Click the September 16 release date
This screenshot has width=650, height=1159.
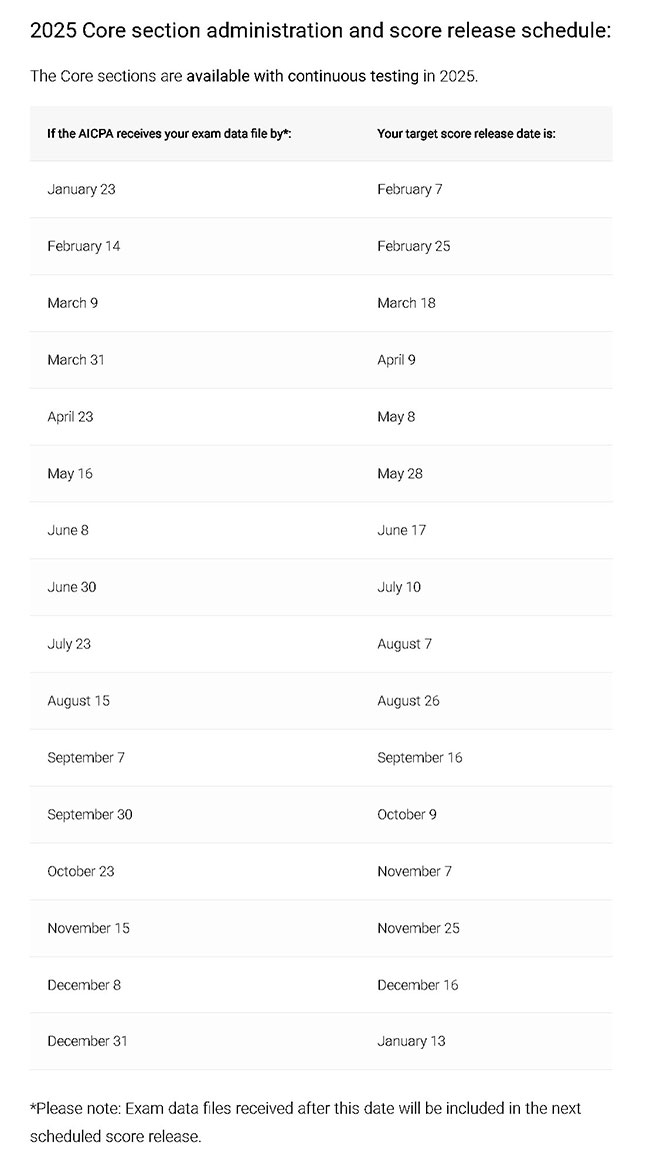(419, 758)
